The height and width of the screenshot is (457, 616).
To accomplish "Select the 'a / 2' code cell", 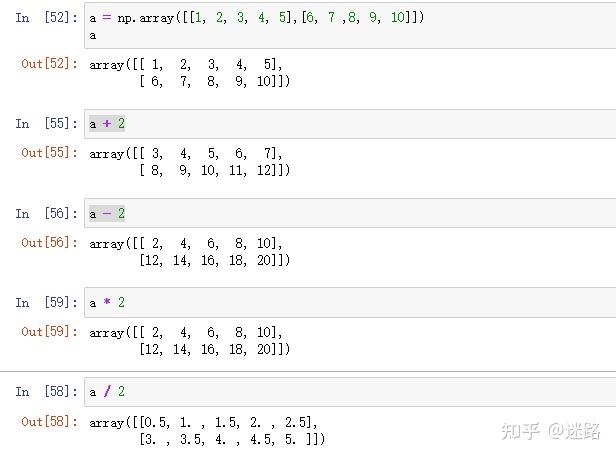I will click(350, 392).
